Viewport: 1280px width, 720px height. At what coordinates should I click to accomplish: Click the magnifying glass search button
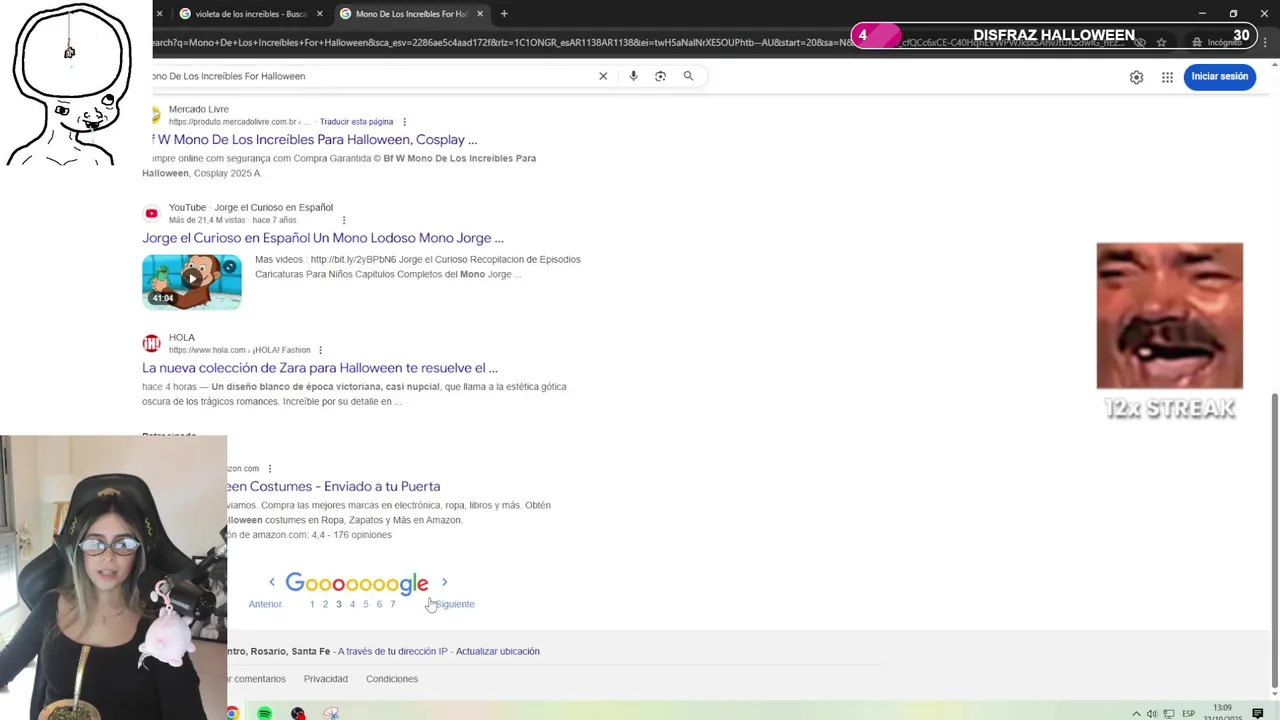click(x=688, y=76)
